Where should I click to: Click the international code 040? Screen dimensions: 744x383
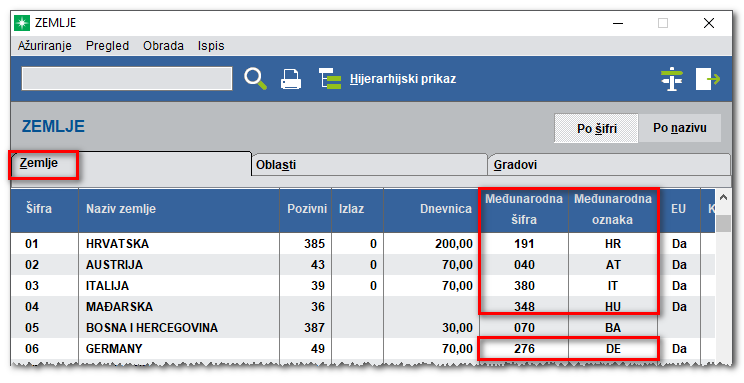524,265
